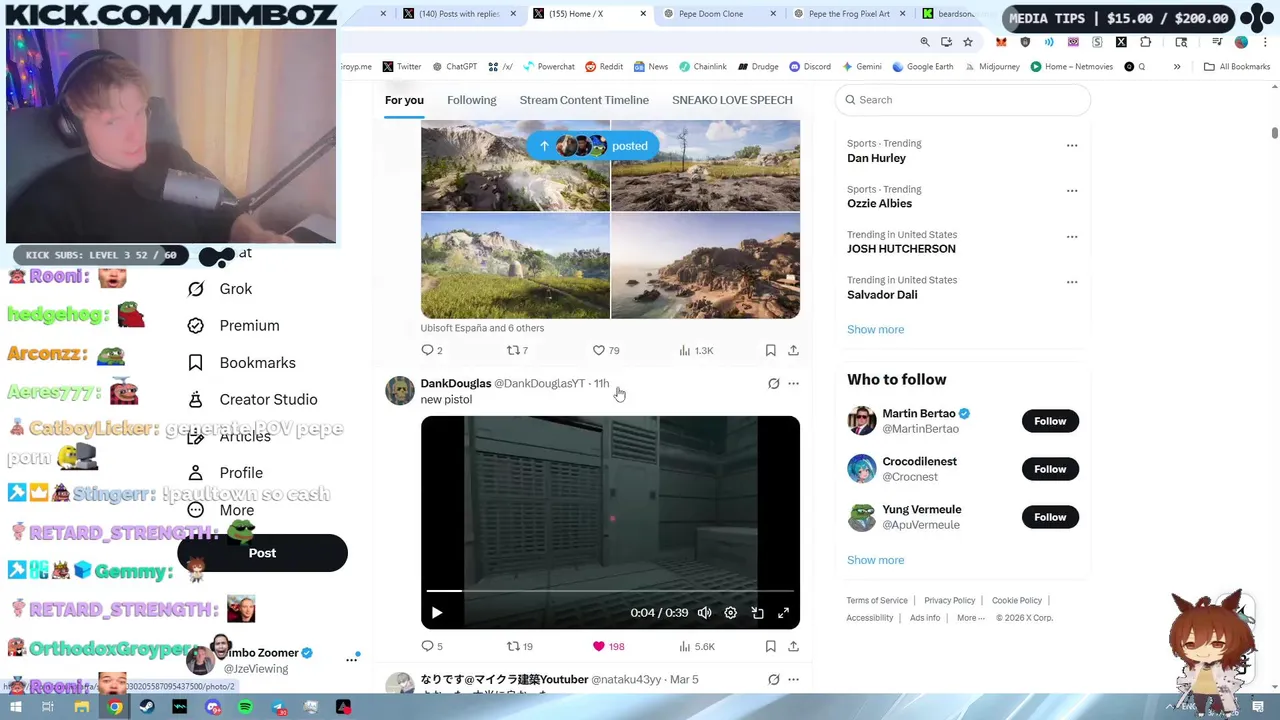1280x720 pixels.
Task: Expand the More menu in X sidebar
Action: click(221, 510)
